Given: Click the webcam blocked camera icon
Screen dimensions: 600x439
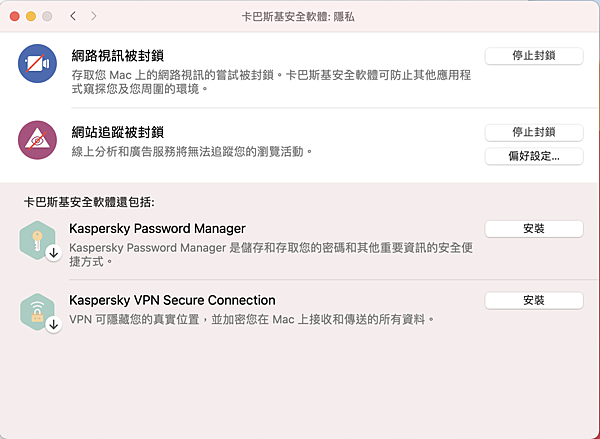Looking at the screenshot, I should [37, 65].
